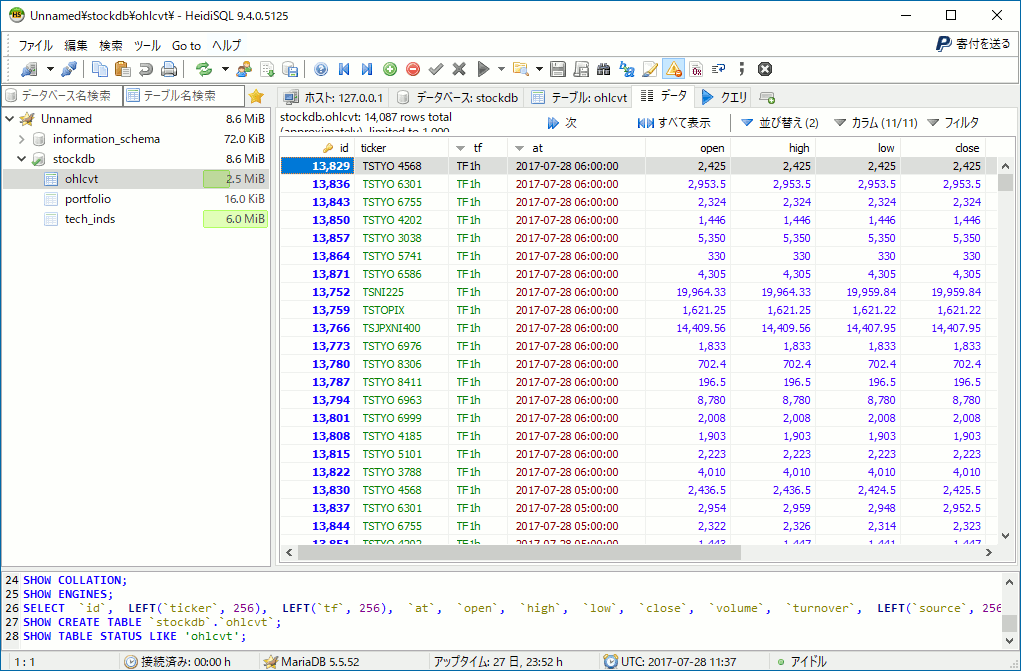Switch to the クエリ tab
The height and width of the screenshot is (671, 1021).
coord(725,98)
